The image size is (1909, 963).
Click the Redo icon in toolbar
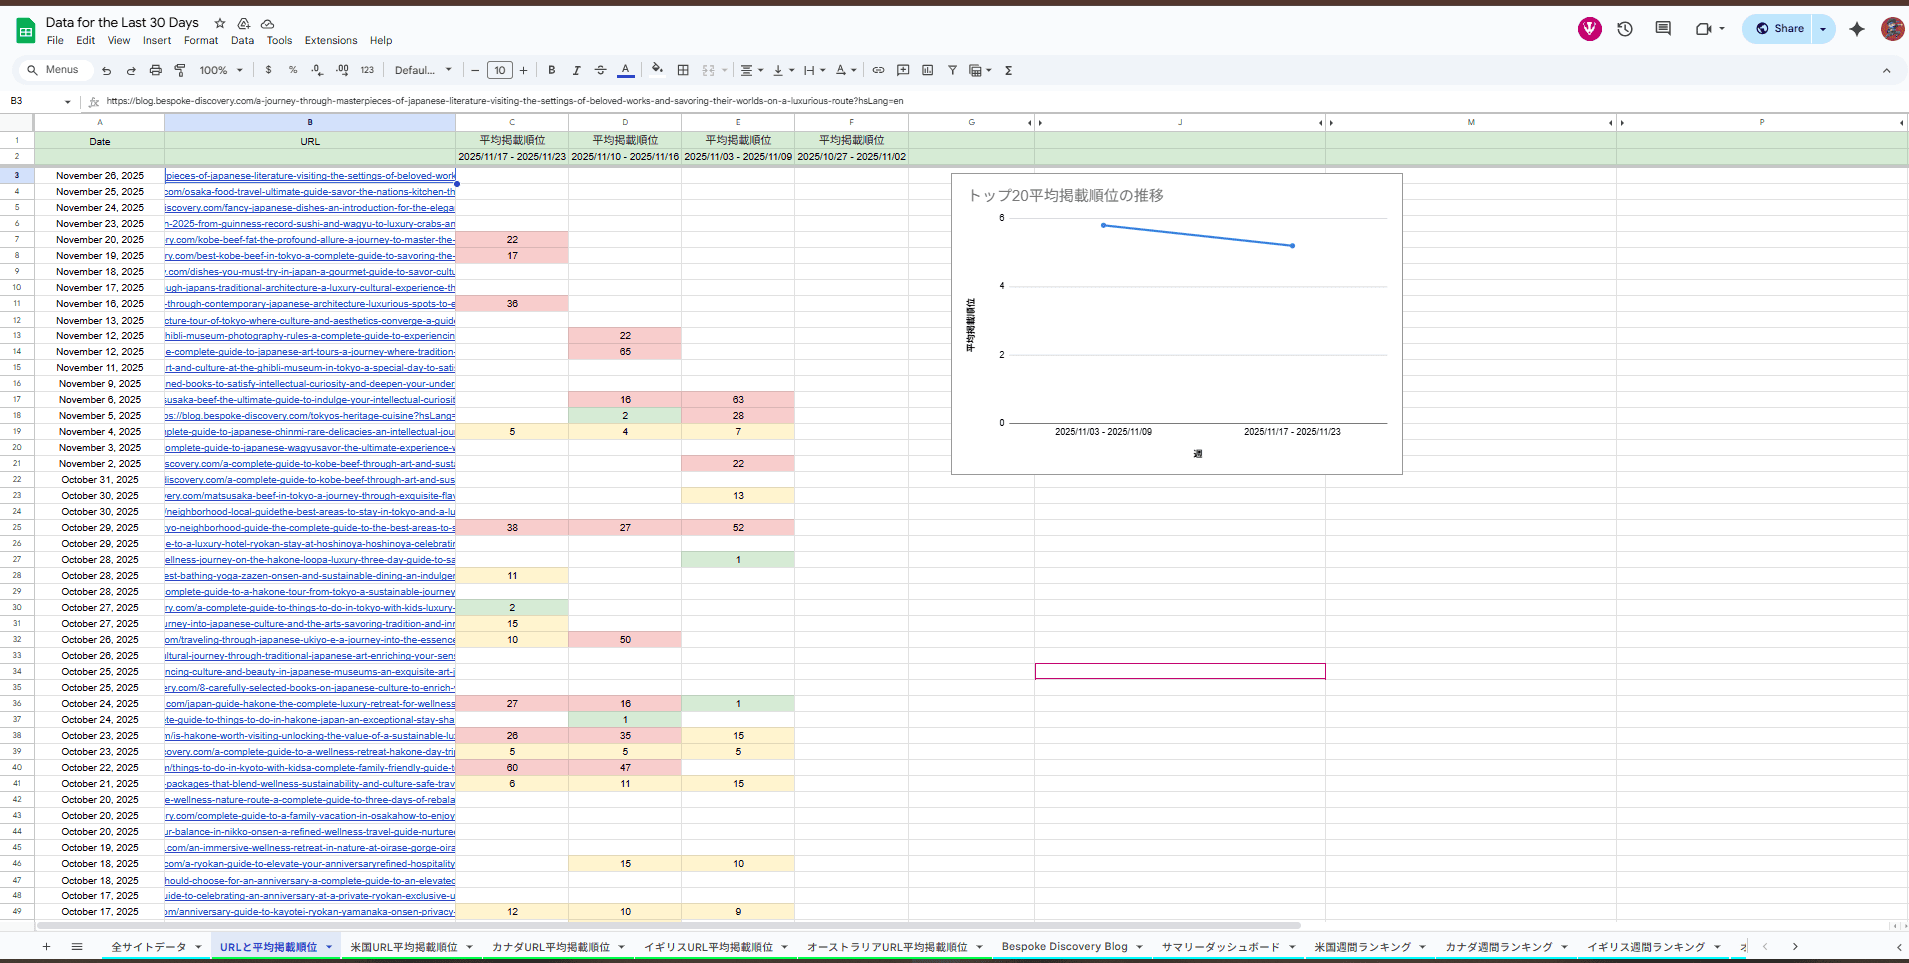click(131, 70)
